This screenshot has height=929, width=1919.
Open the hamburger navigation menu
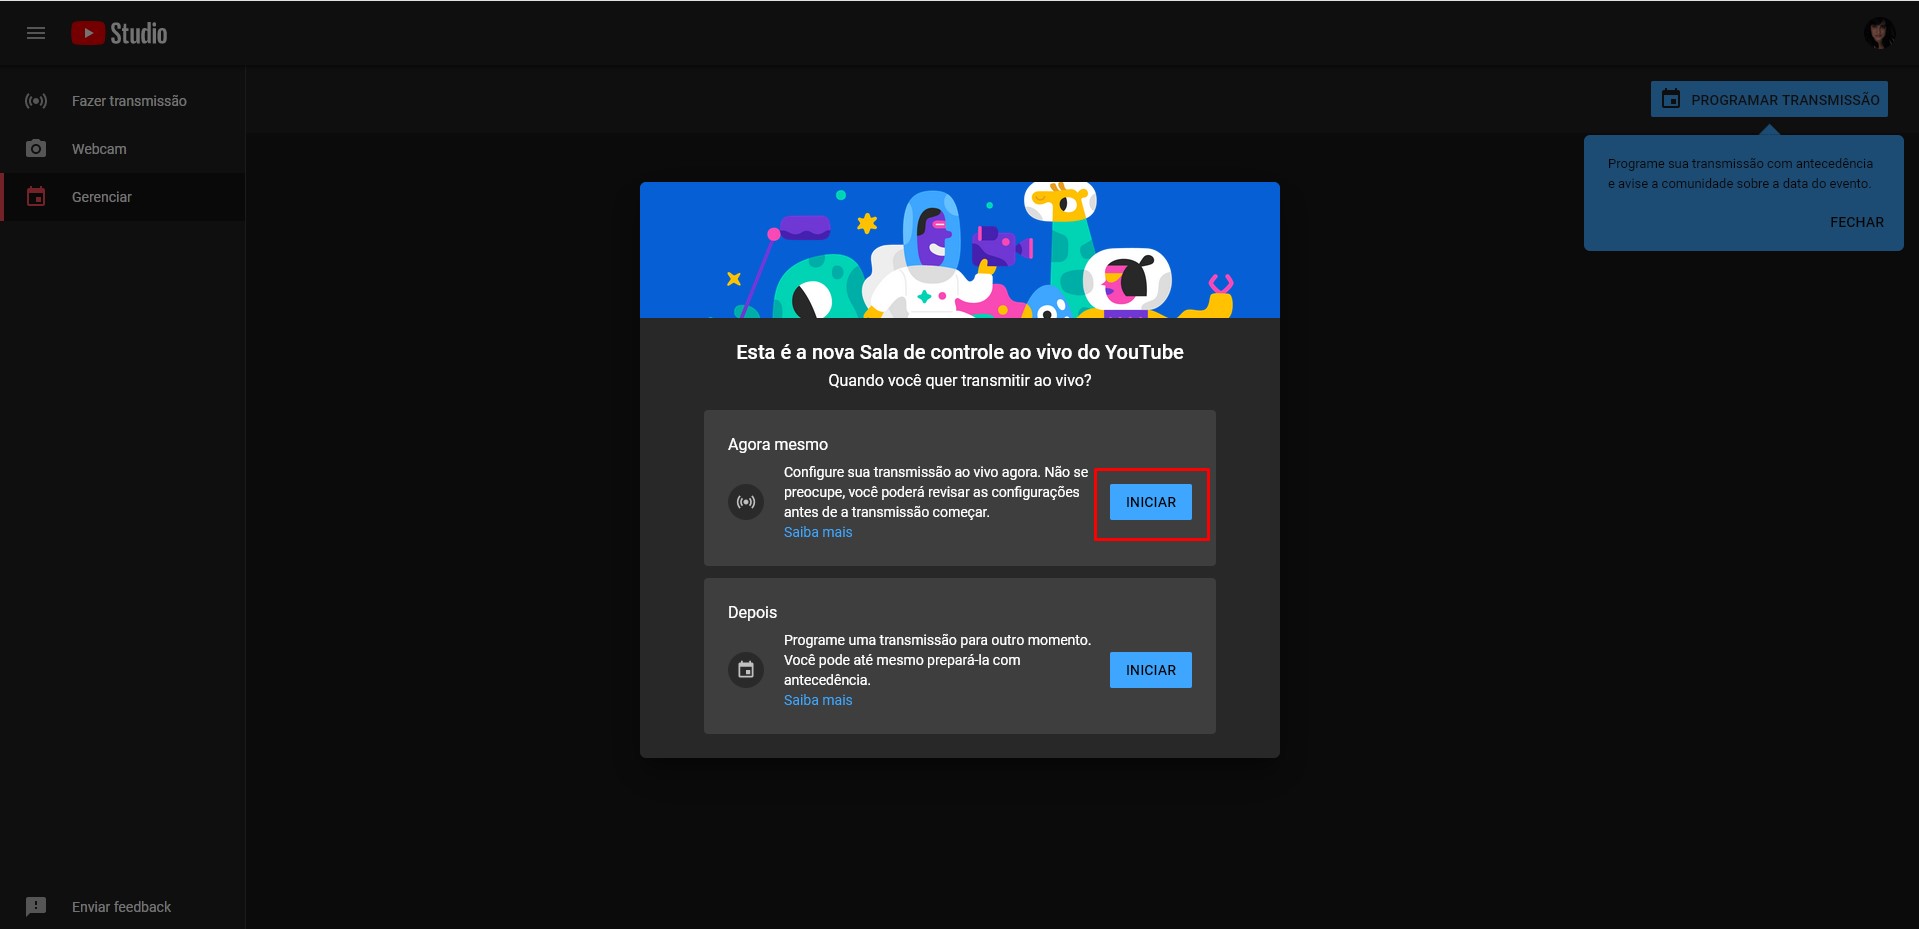pos(36,33)
